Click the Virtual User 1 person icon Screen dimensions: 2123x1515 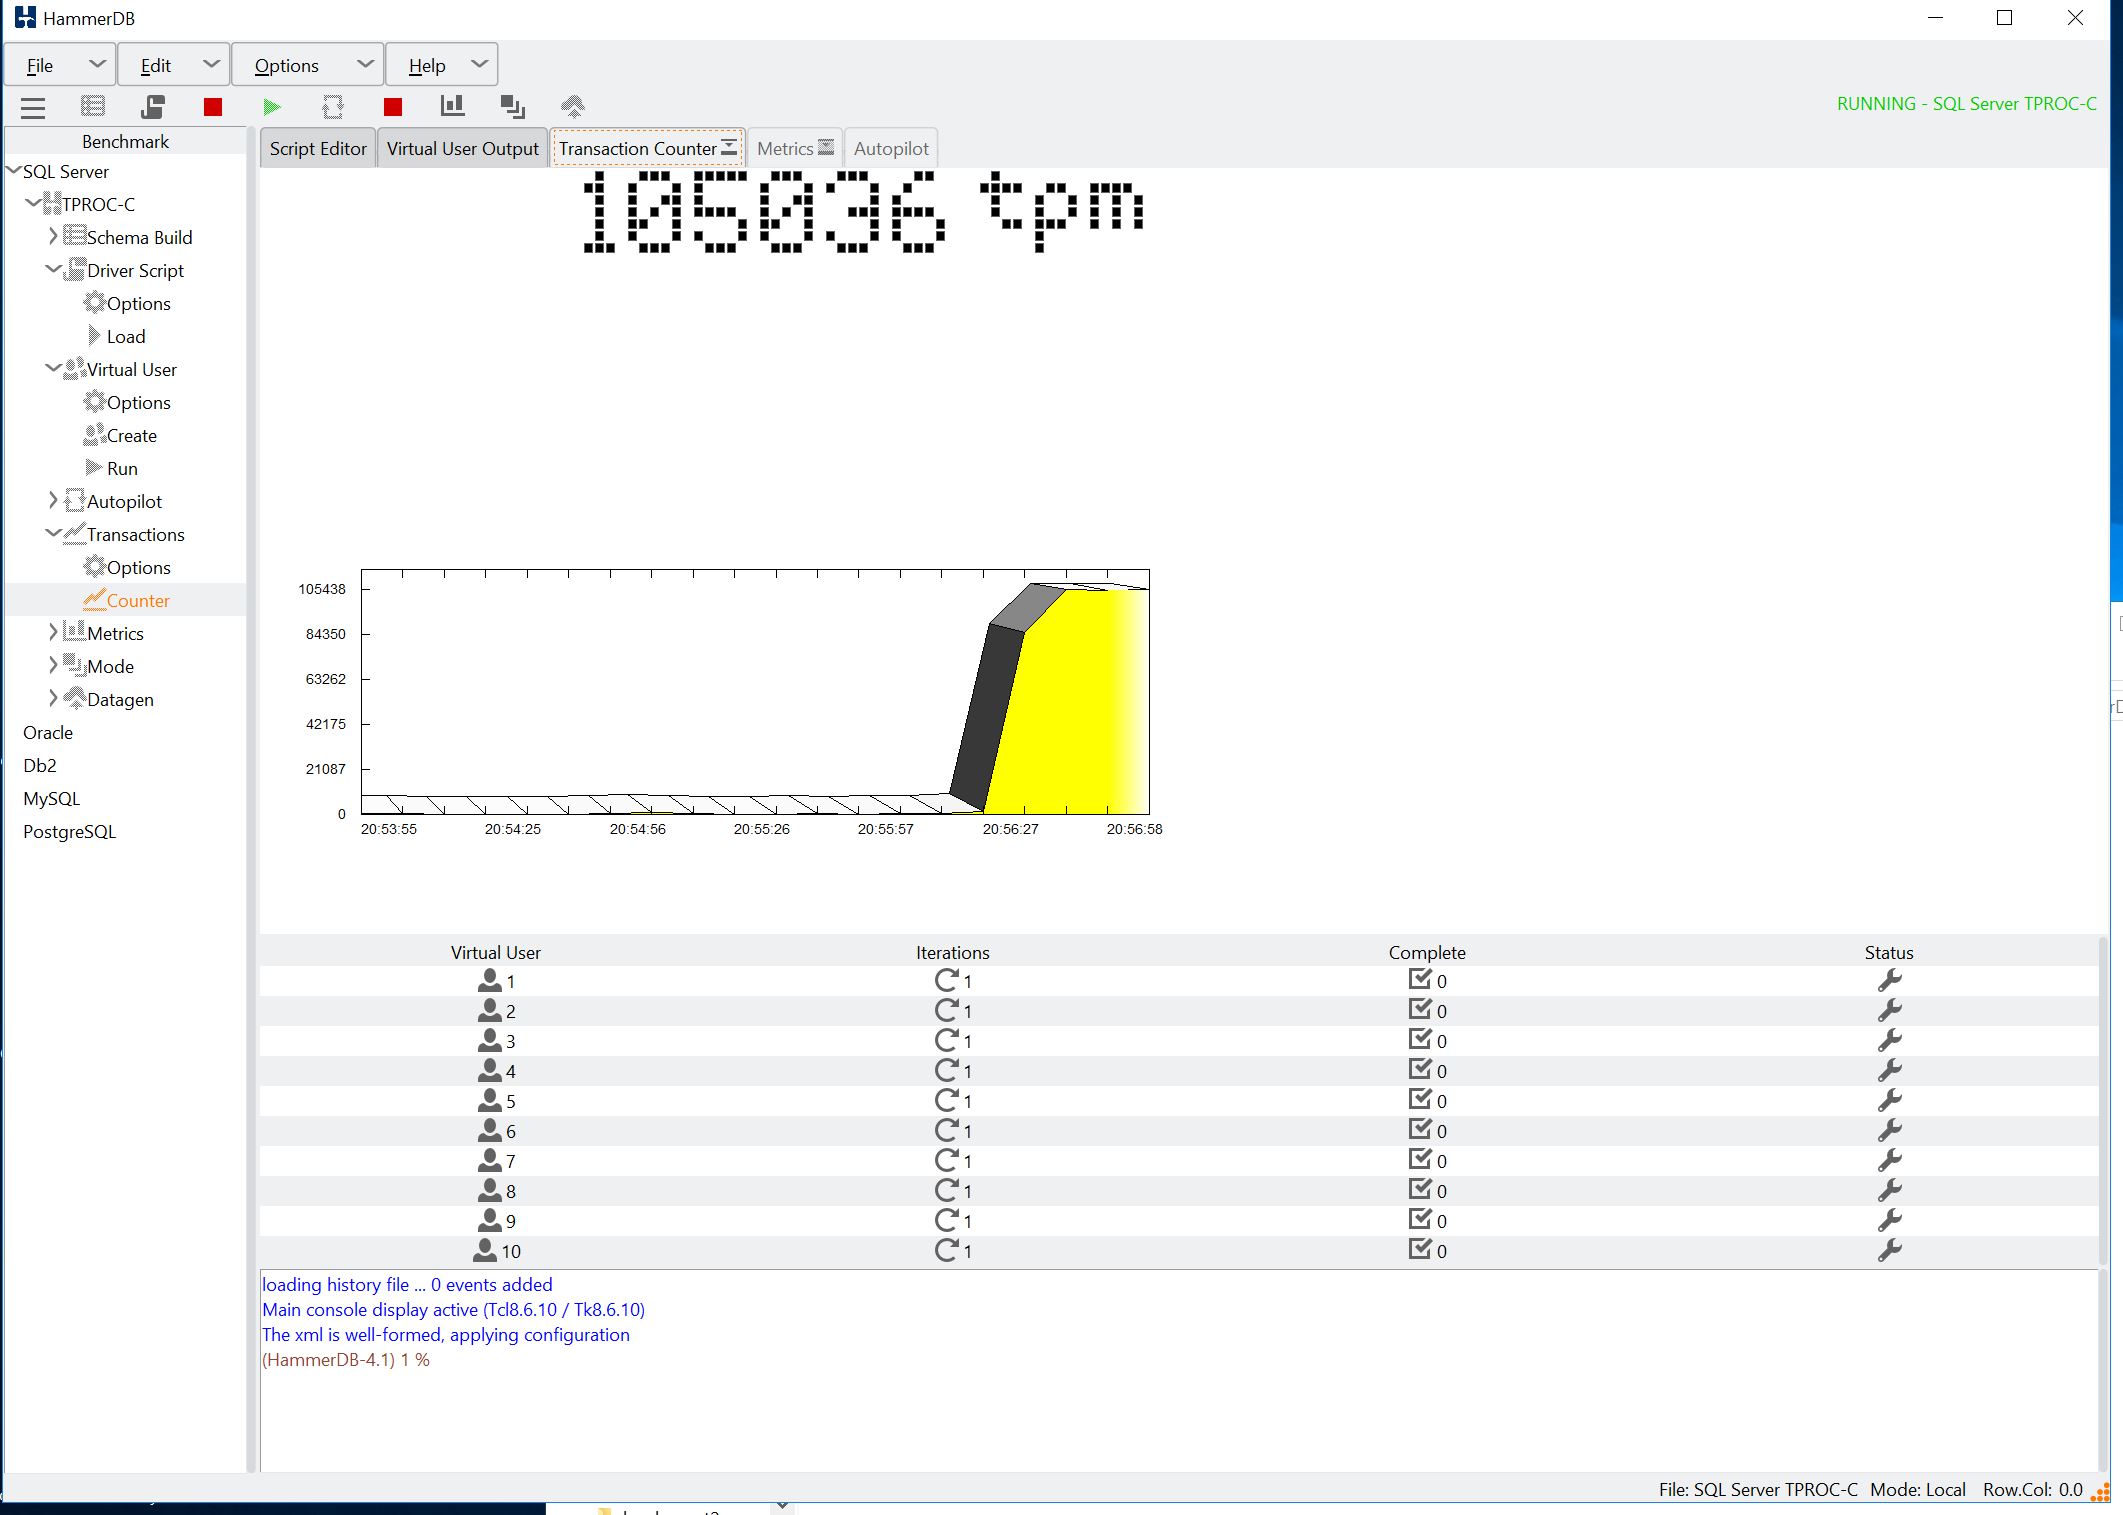coord(489,980)
